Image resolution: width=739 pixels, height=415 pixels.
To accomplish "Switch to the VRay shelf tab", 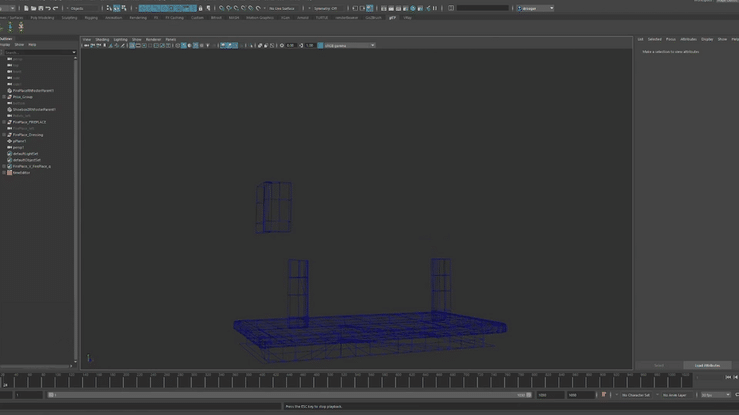I will 407,17.
